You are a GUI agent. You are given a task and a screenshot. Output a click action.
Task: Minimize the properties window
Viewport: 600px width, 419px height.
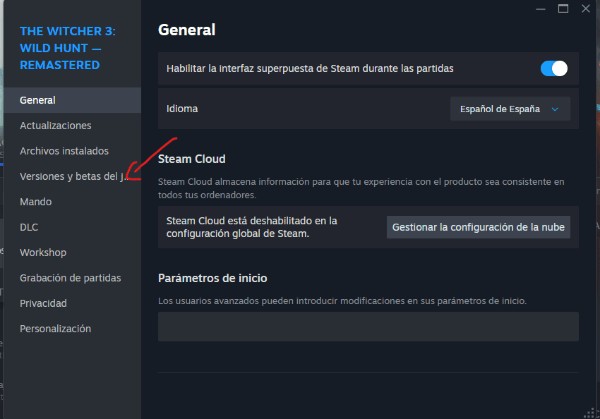click(541, 9)
